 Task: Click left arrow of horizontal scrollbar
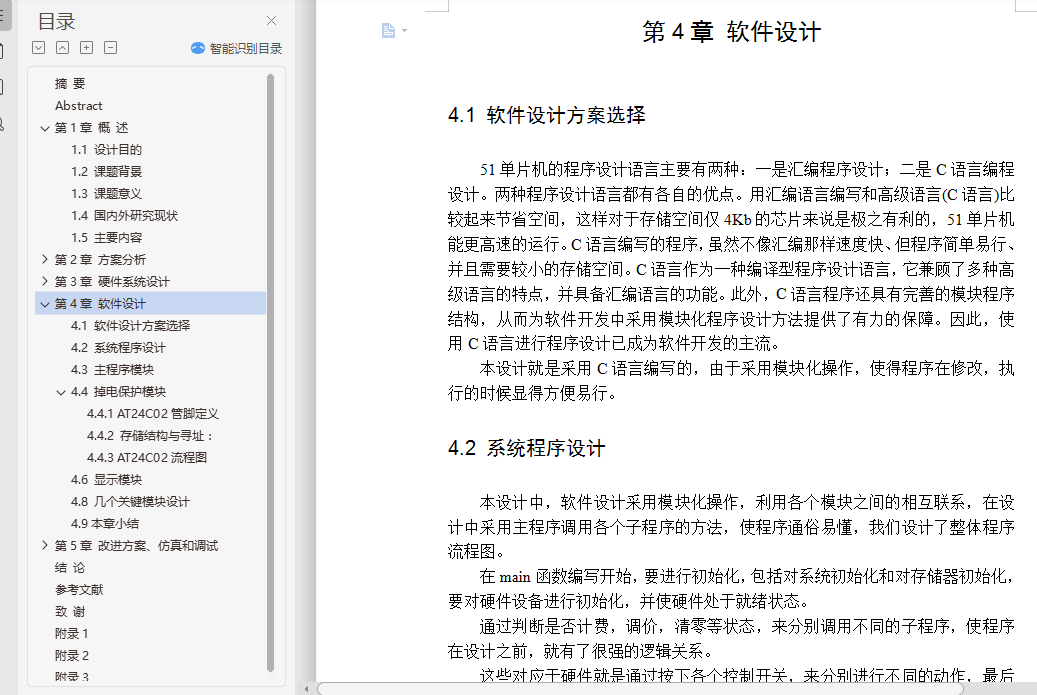coord(306,689)
